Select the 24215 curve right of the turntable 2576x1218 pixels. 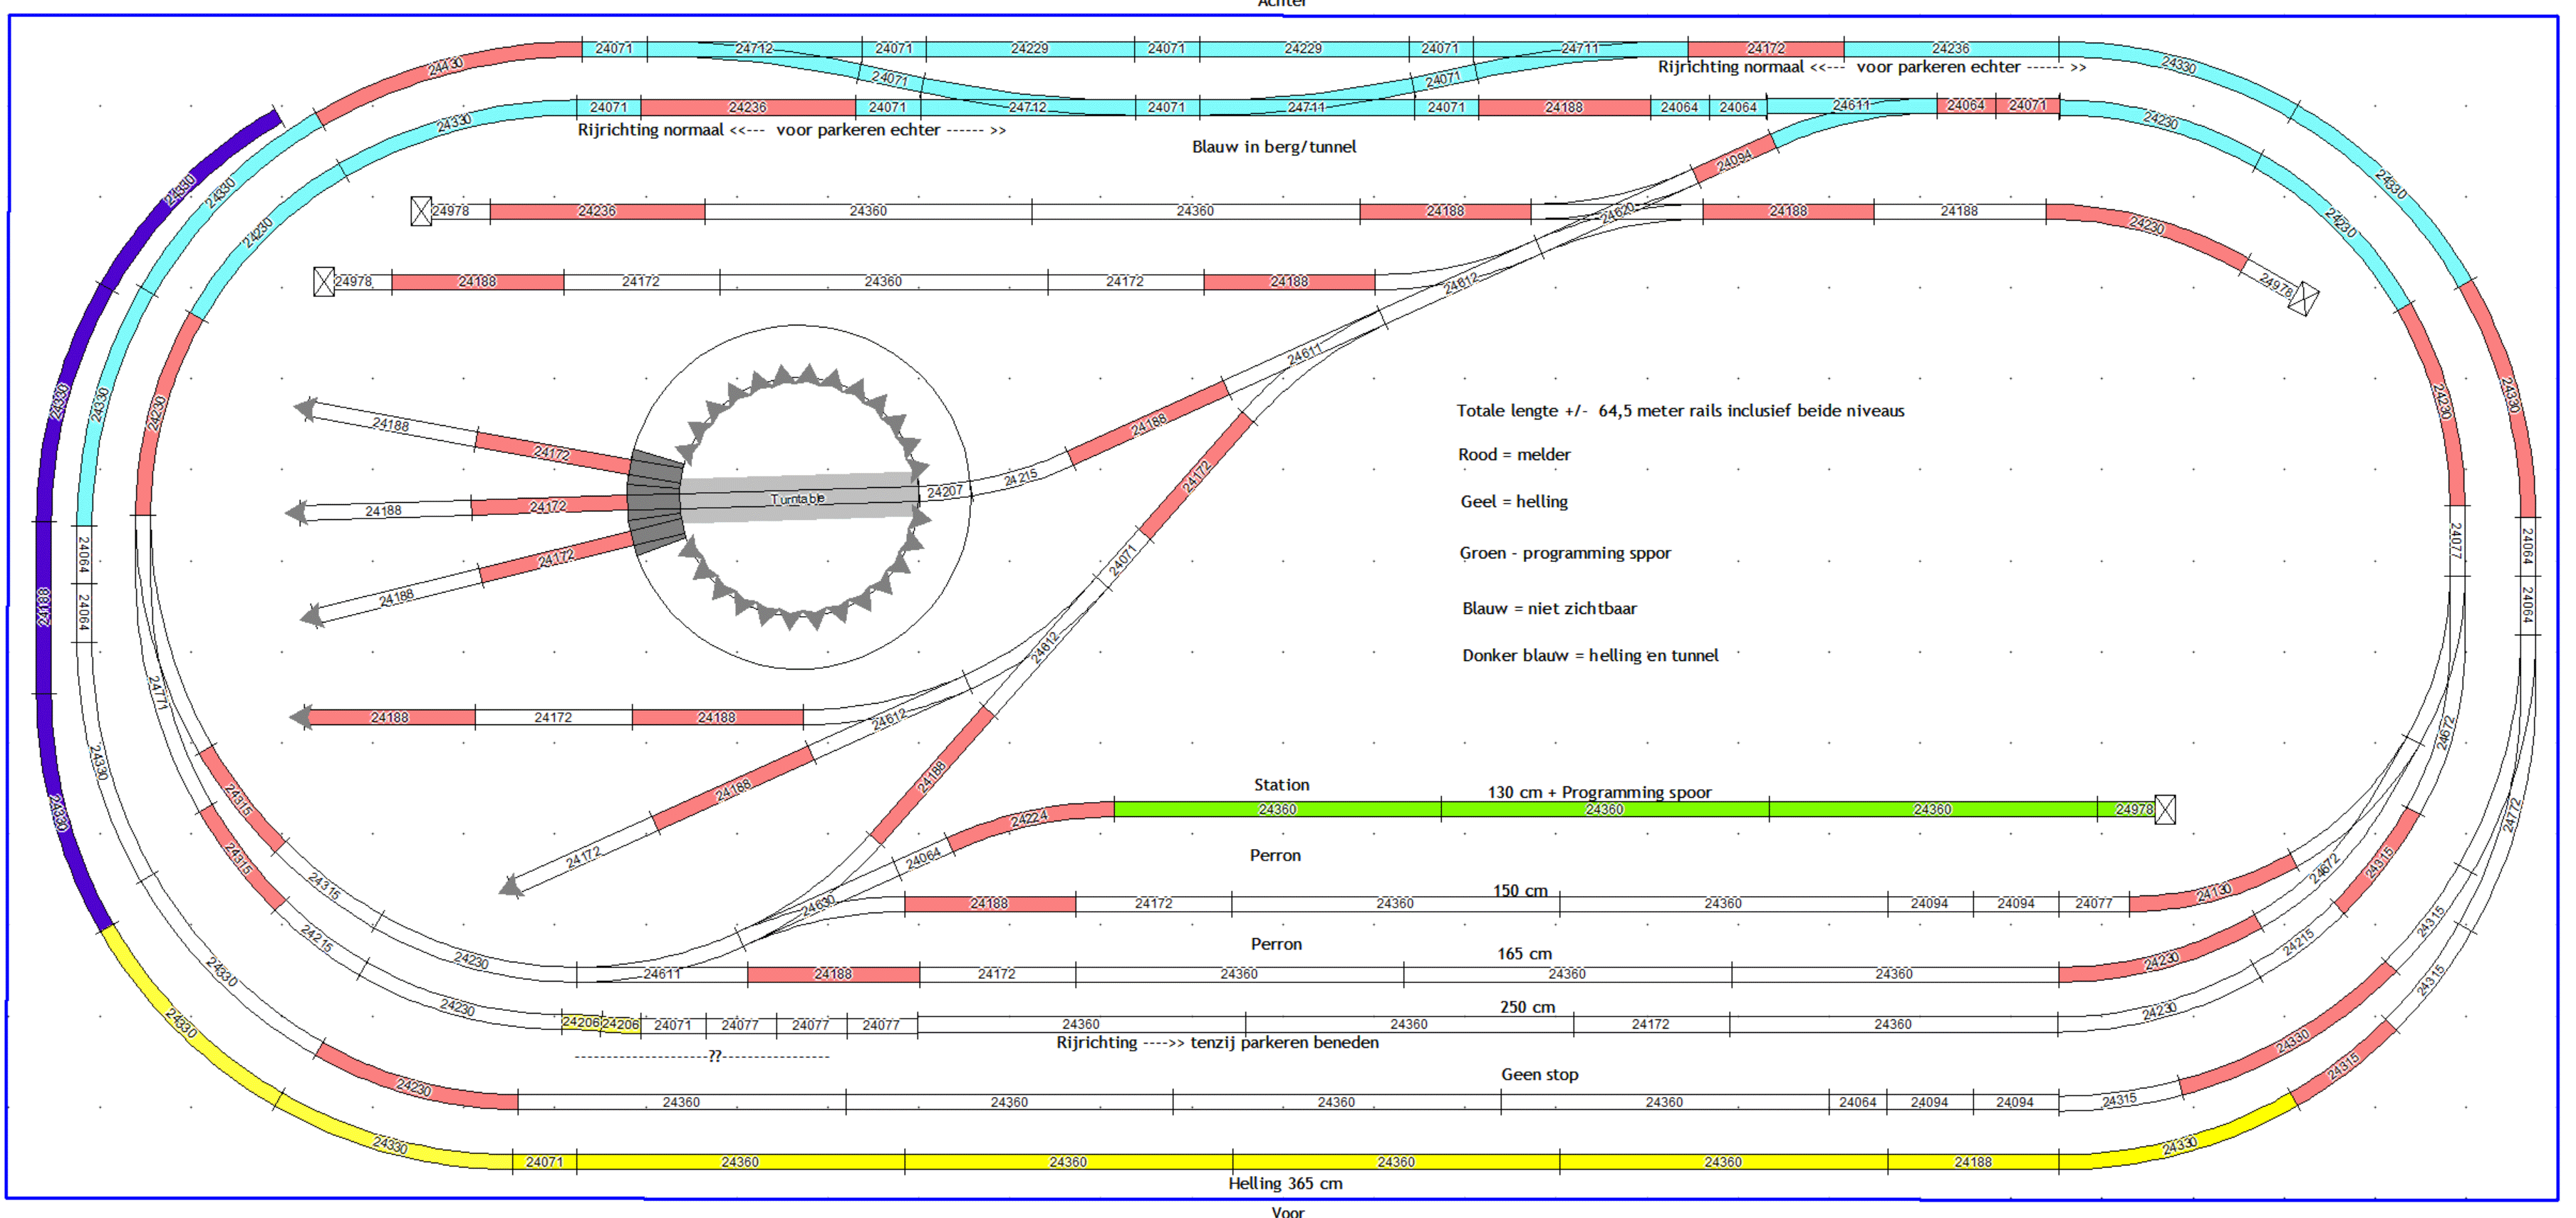(x=1020, y=479)
